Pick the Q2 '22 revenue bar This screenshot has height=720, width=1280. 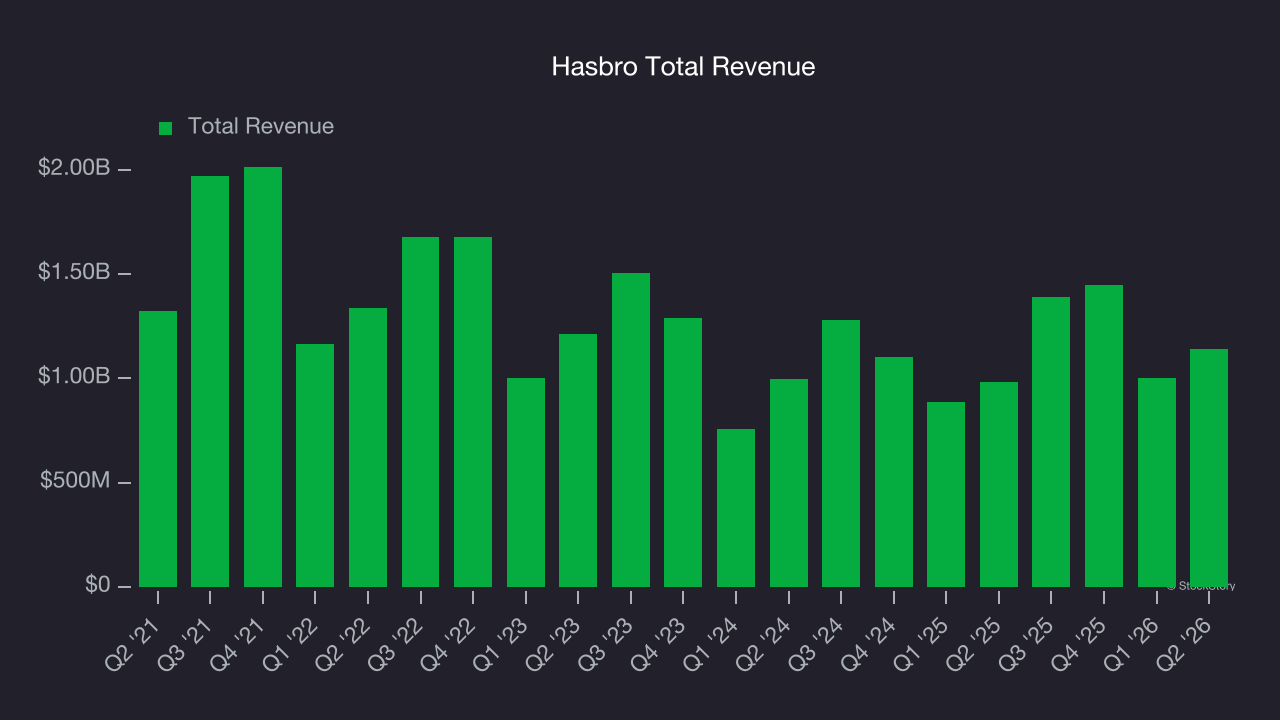click(368, 447)
